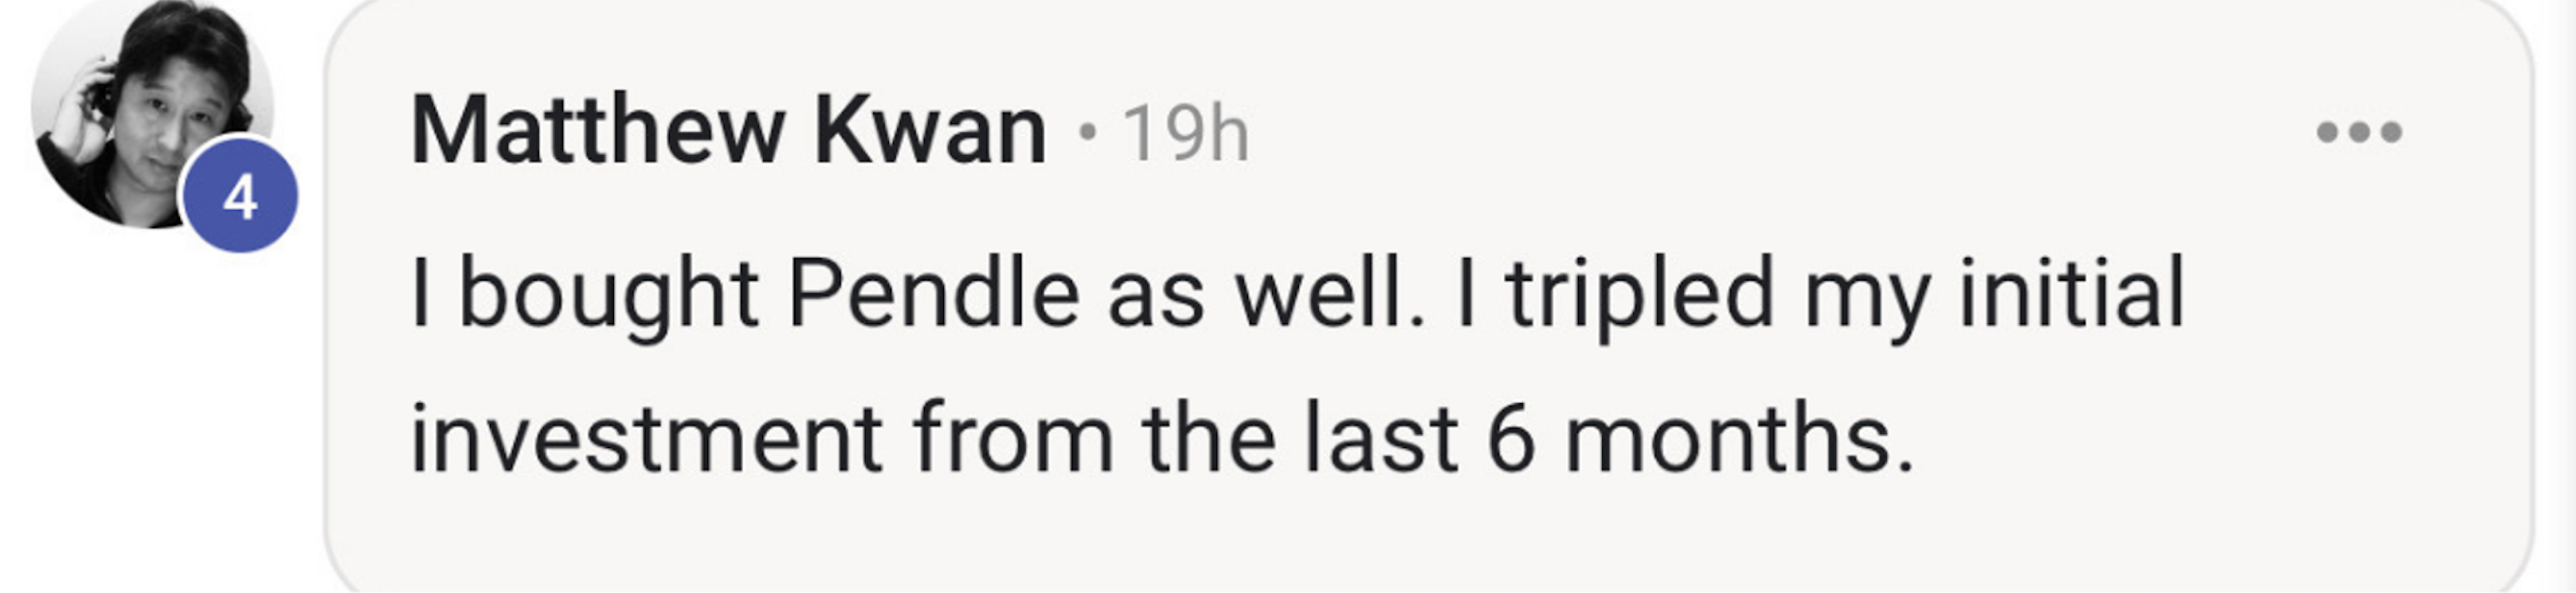Click the blue badge showing 4
2576x593 pixels.
click(239, 196)
